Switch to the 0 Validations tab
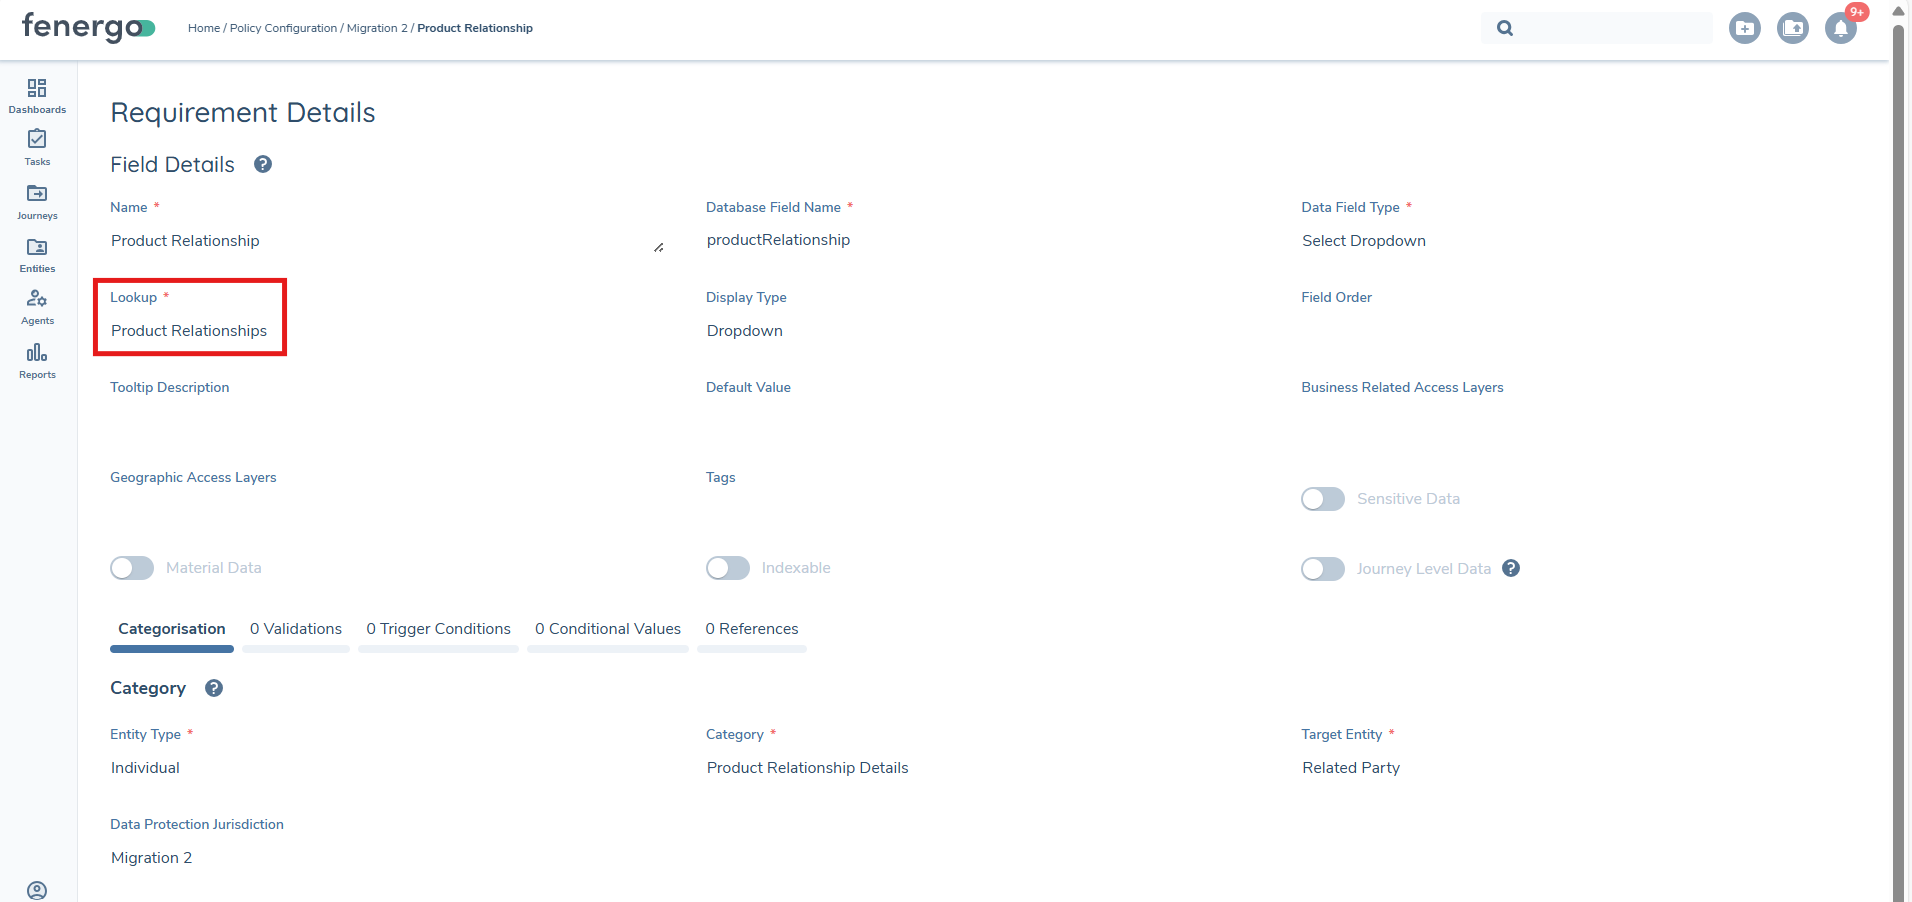1912x902 pixels. tap(295, 629)
